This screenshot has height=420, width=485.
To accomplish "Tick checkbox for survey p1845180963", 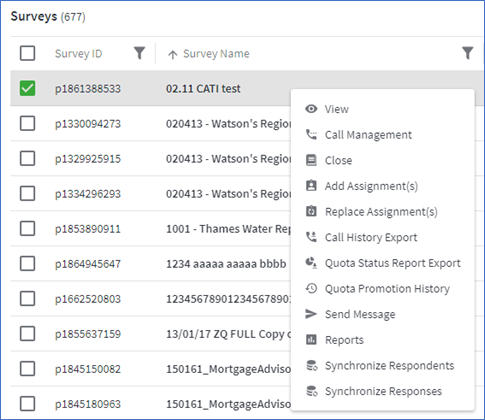I will [x=27, y=404].
